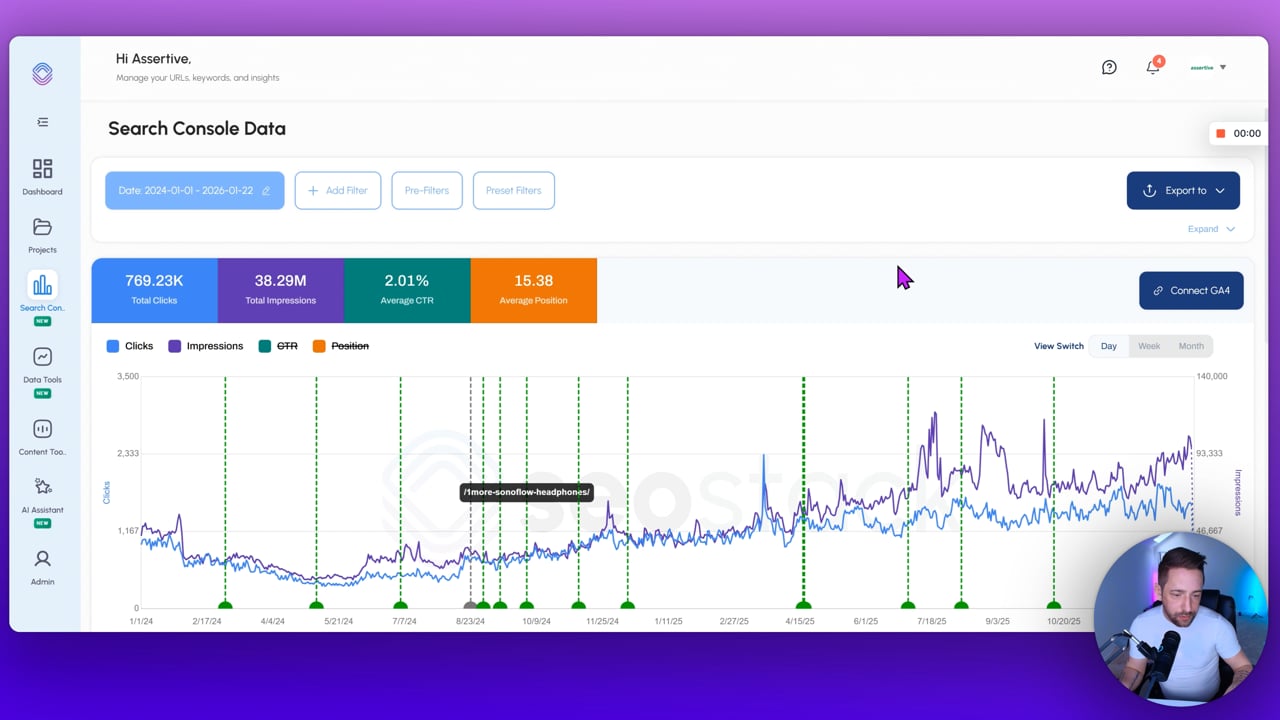Open the Pre-Filters options
The height and width of the screenshot is (720, 1280).
(x=426, y=190)
